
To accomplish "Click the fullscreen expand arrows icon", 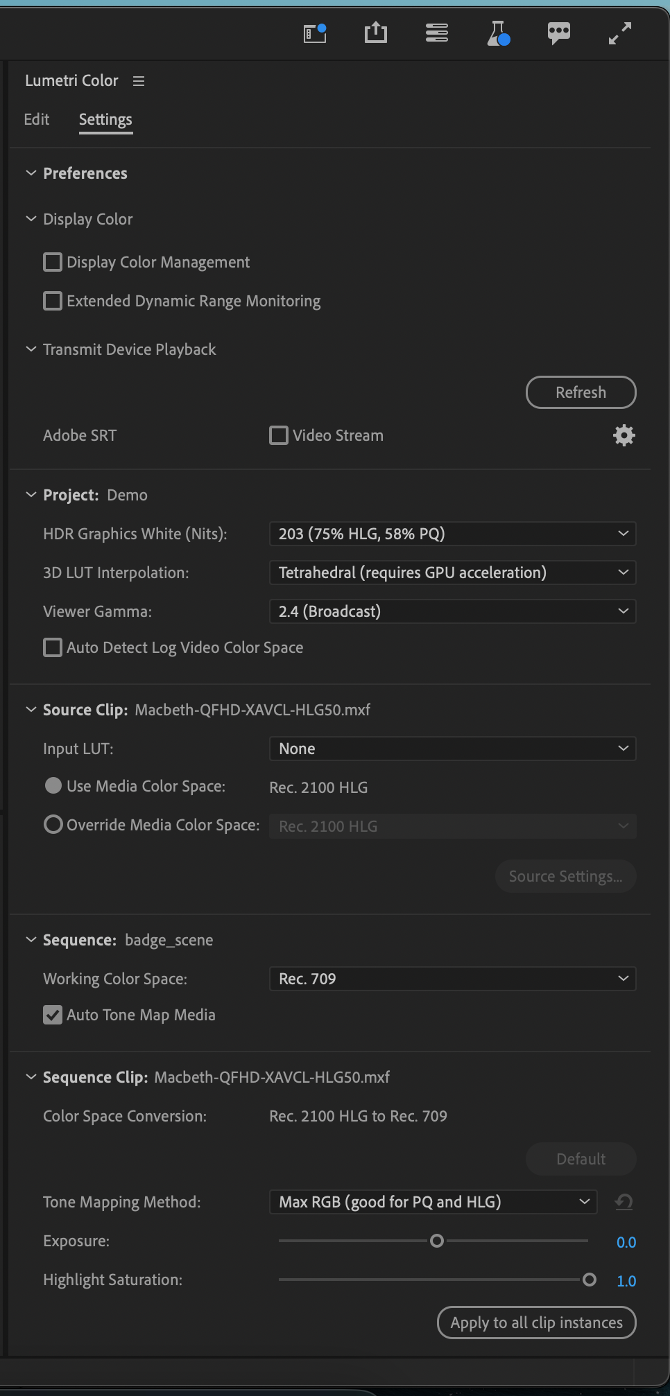I will coord(620,32).
